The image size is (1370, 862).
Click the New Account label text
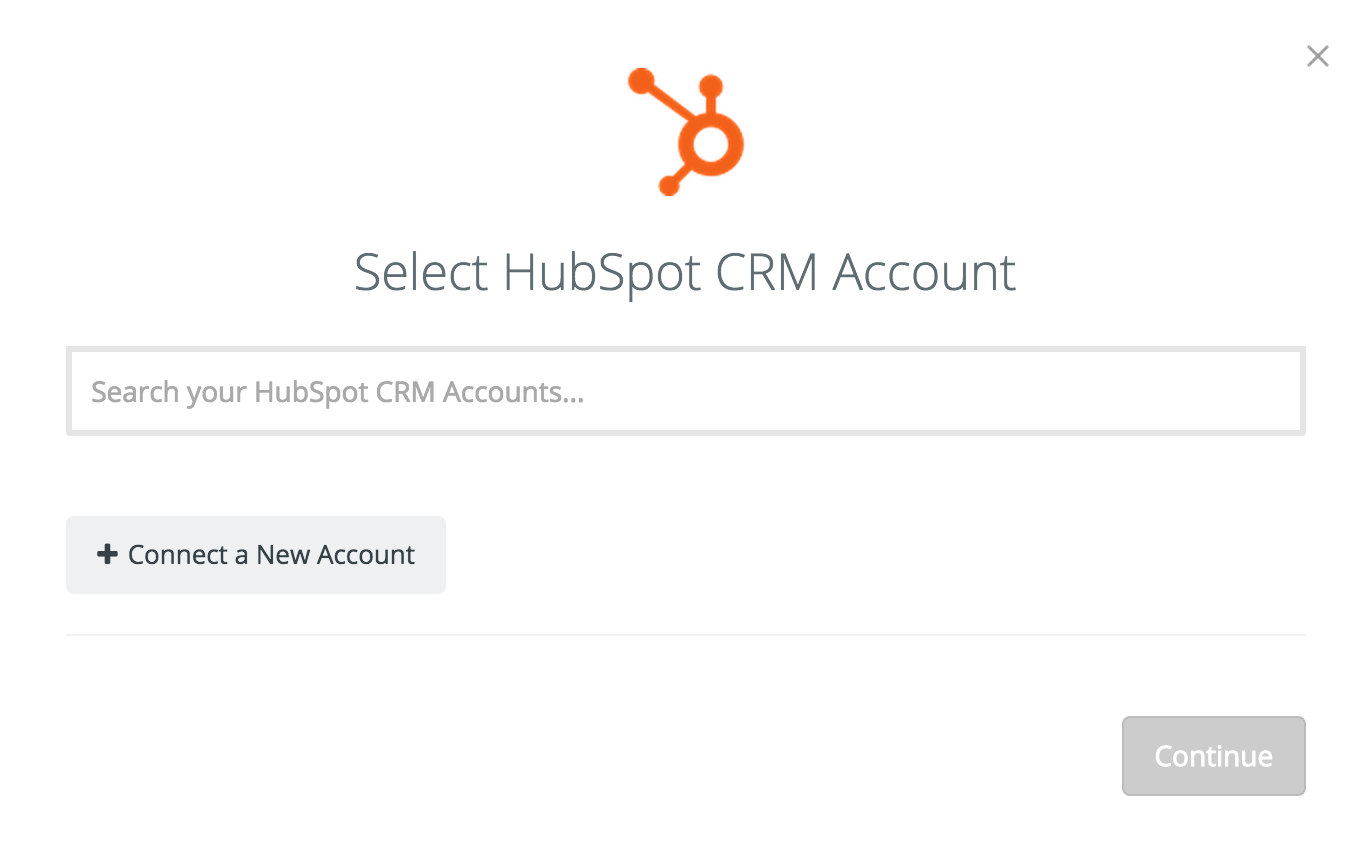pyautogui.click(x=335, y=555)
